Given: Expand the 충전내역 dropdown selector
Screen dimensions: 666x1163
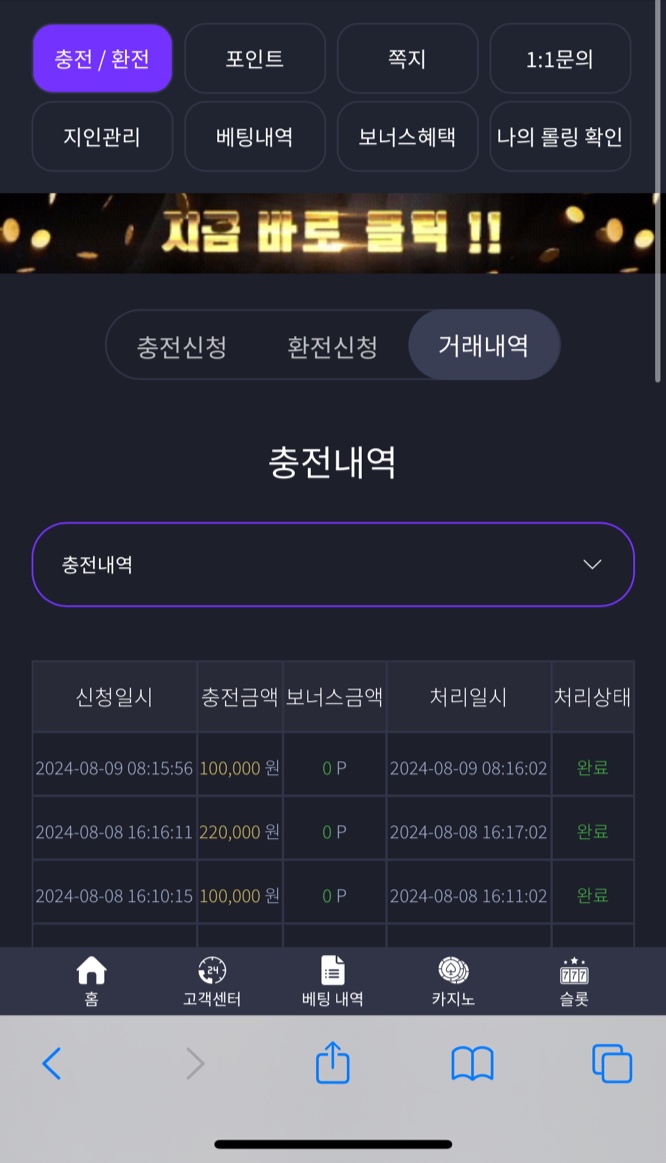Looking at the screenshot, I should [333, 564].
